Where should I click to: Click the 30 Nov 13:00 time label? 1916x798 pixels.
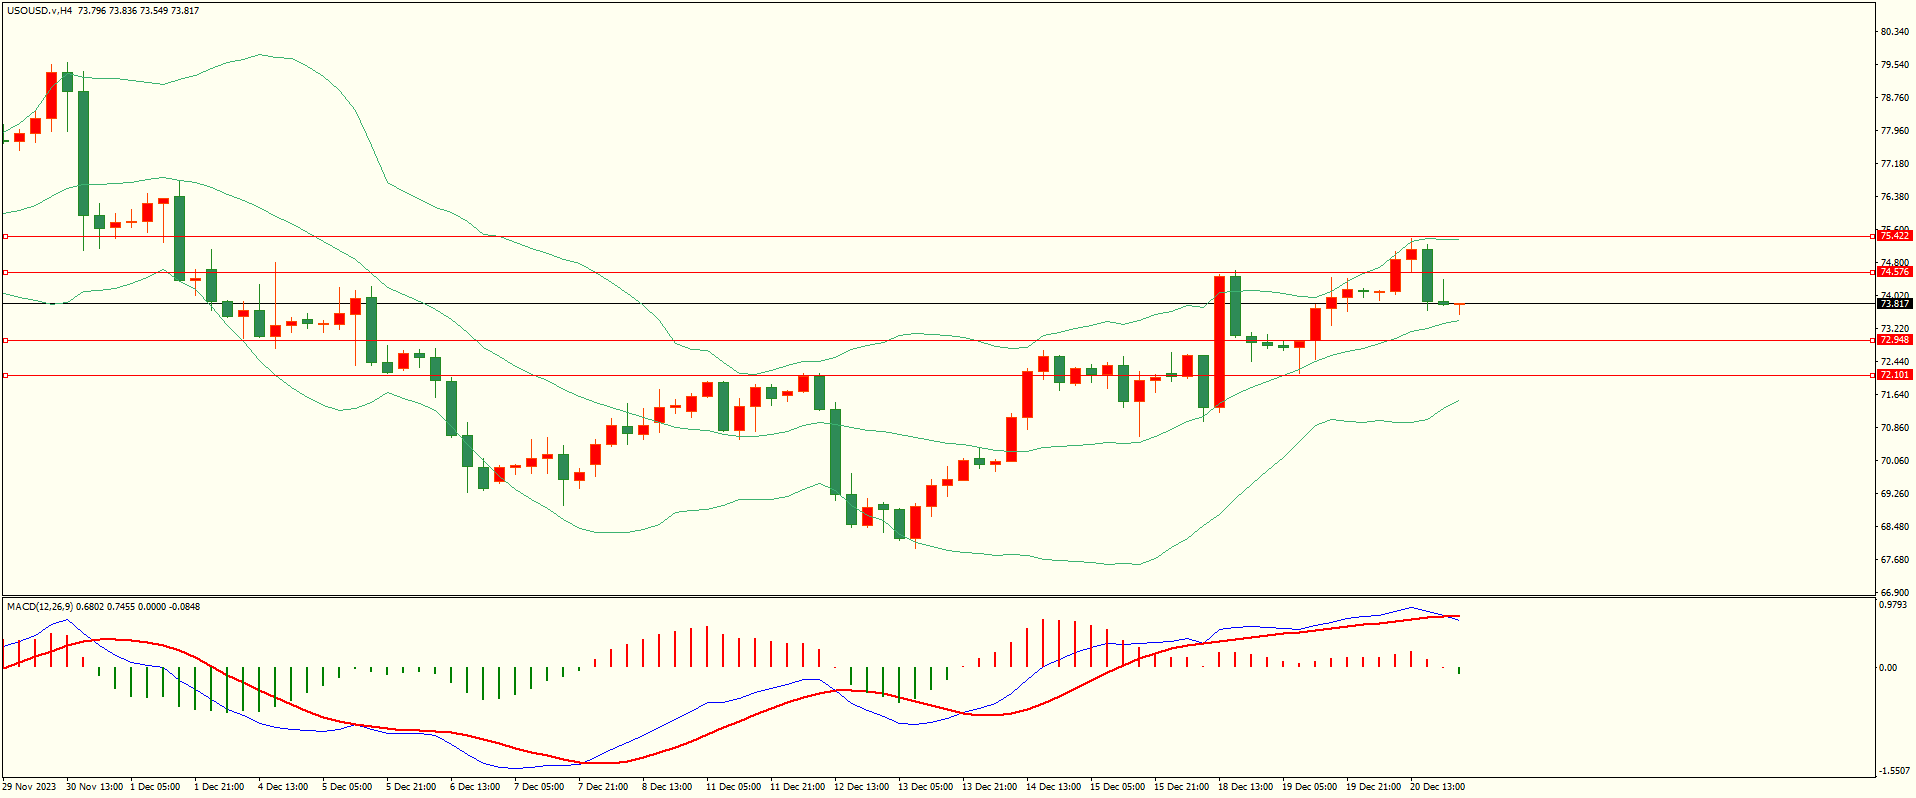click(95, 787)
